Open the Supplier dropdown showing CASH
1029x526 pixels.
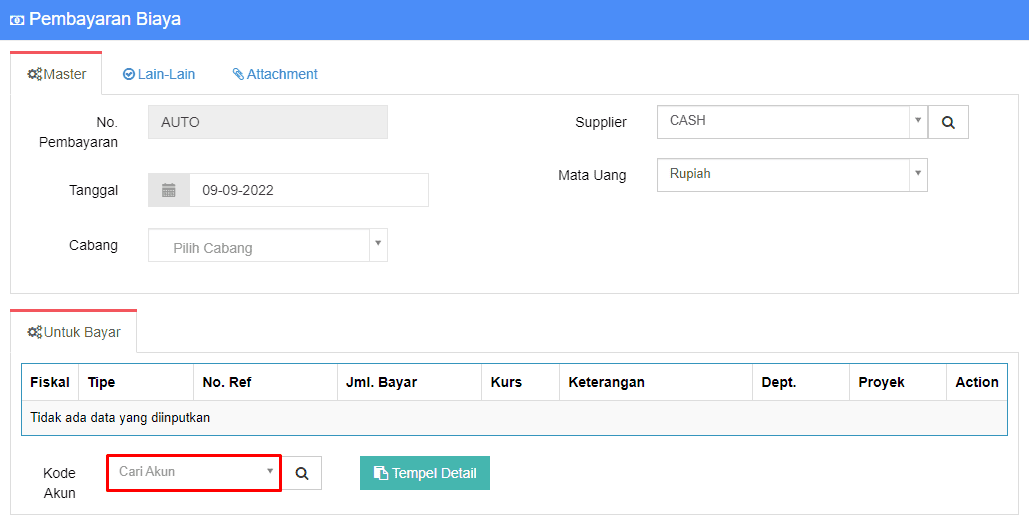coord(791,122)
